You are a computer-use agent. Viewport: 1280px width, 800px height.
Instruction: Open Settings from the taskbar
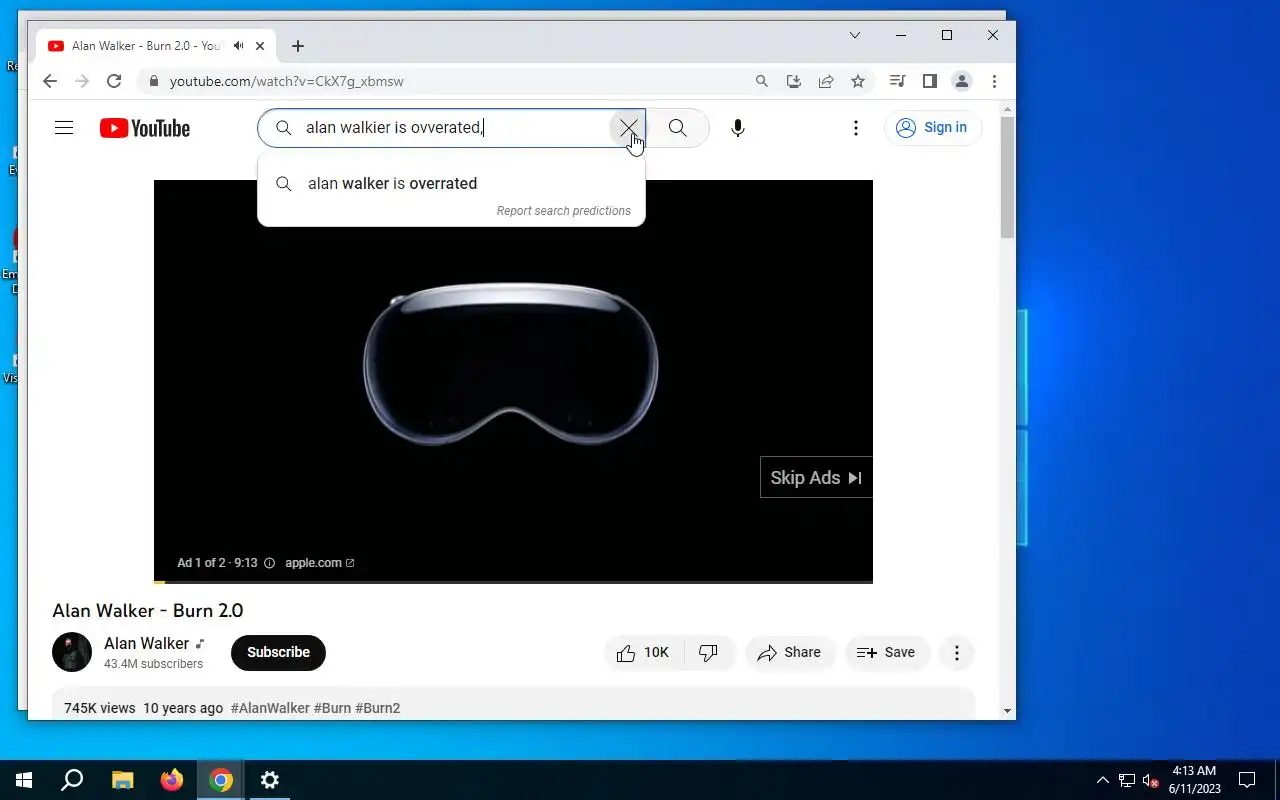[x=270, y=780]
